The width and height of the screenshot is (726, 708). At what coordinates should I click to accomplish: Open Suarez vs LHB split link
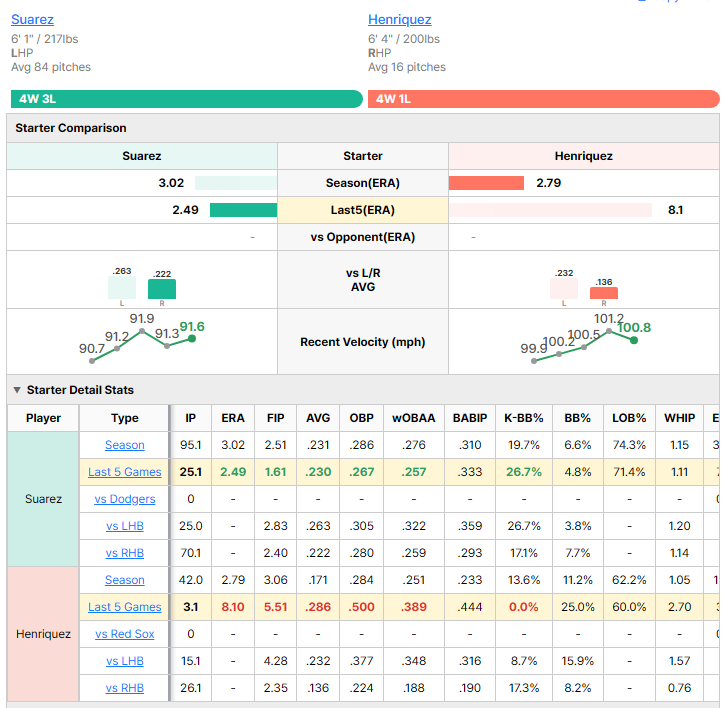click(125, 526)
